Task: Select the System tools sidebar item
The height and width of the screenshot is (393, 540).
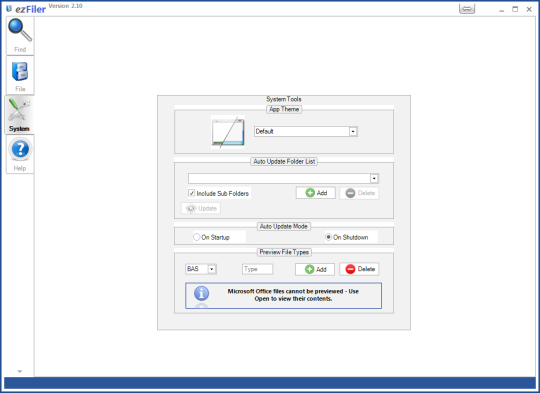Action: (19, 115)
